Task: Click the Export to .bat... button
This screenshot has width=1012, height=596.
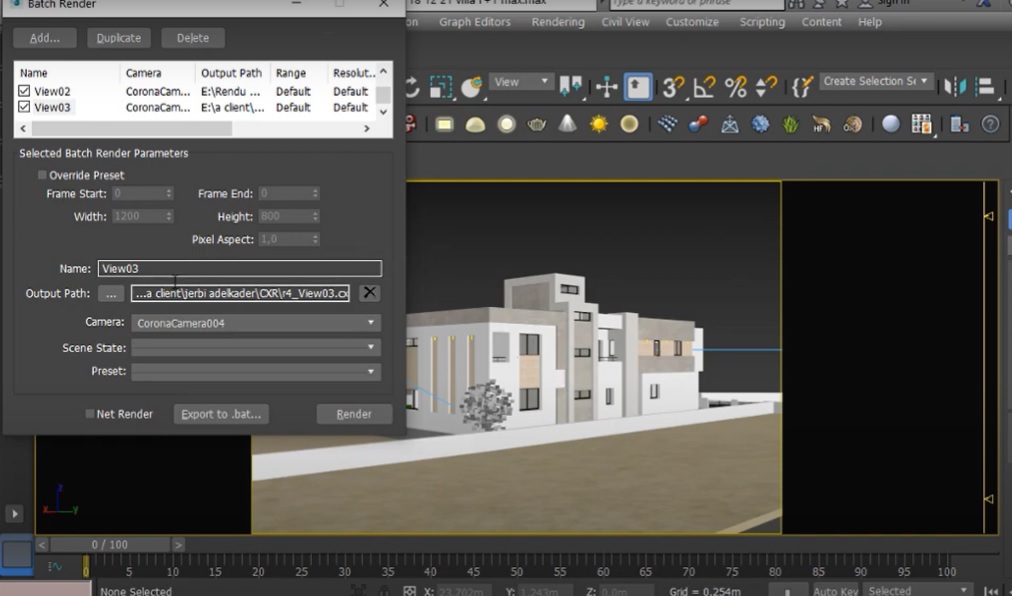Action: [221, 414]
